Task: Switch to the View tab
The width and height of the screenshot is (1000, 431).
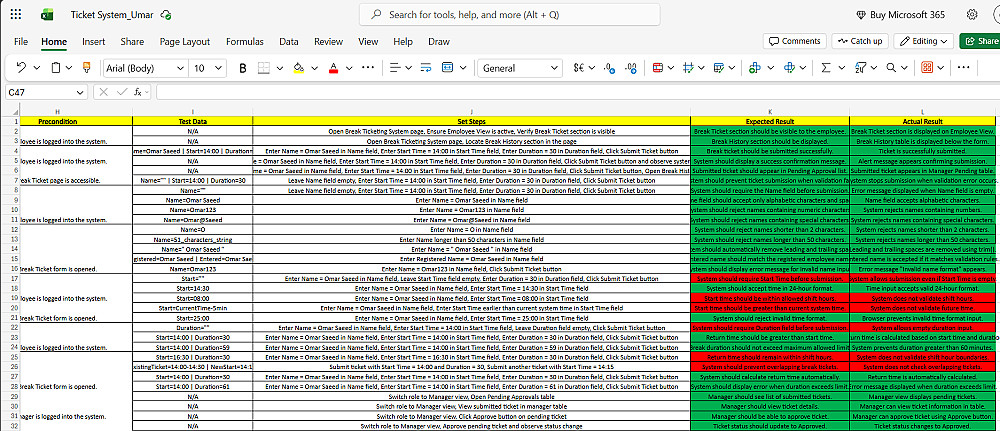Action: (368, 41)
